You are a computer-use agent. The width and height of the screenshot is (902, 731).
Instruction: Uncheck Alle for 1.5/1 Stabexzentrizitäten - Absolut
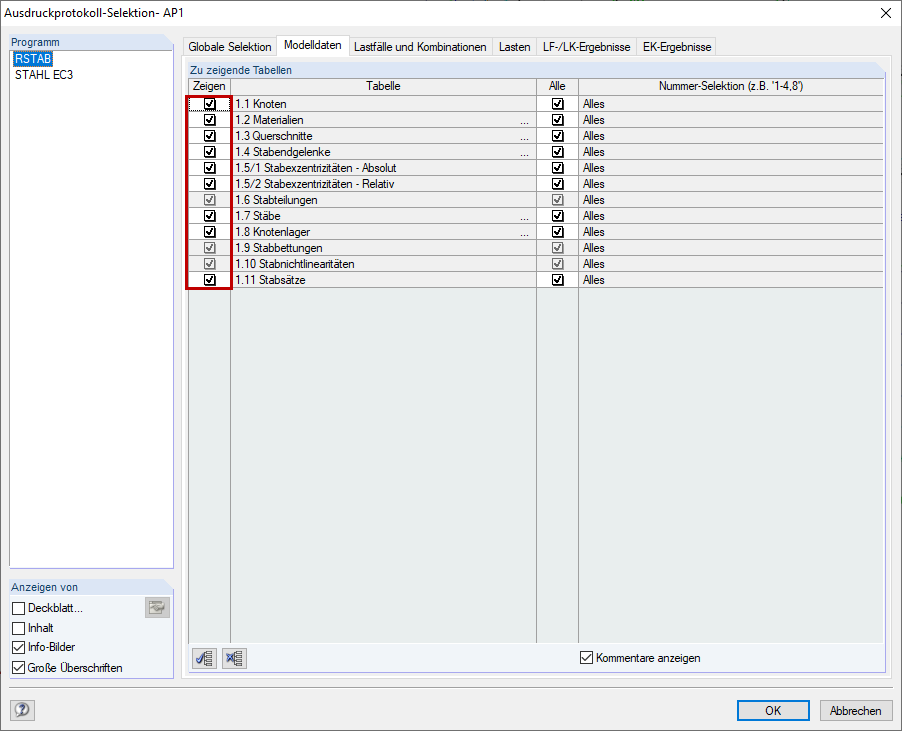557,167
